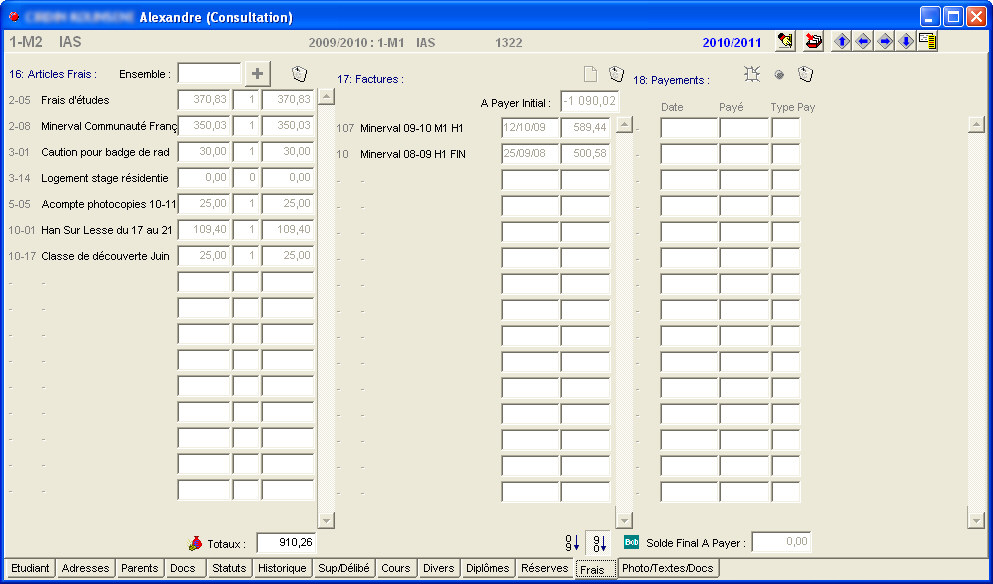The height and width of the screenshot is (584, 993).
Task: Switch to the Docs tab
Action: click(186, 568)
